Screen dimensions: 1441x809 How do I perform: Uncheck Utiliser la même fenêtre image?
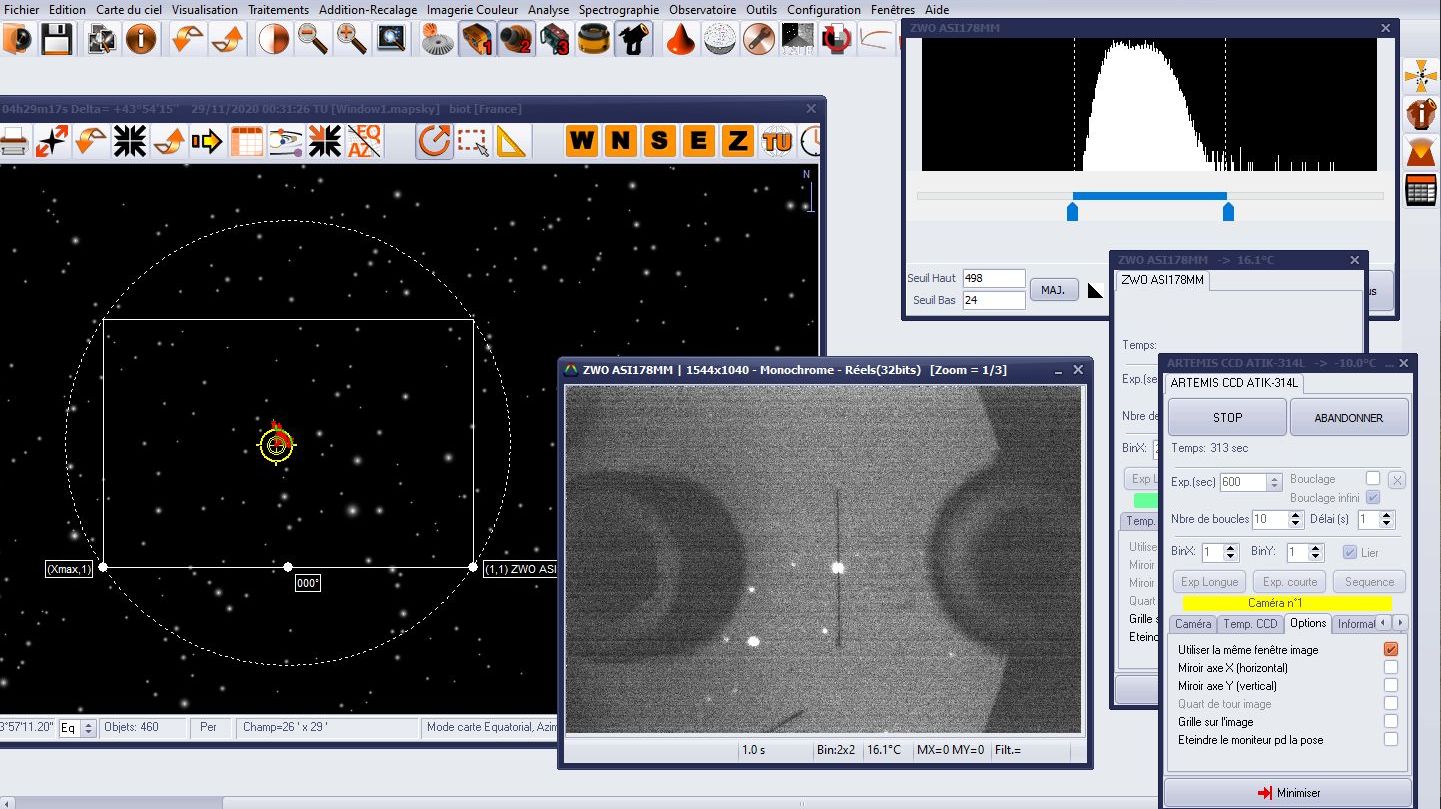[1390, 650]
